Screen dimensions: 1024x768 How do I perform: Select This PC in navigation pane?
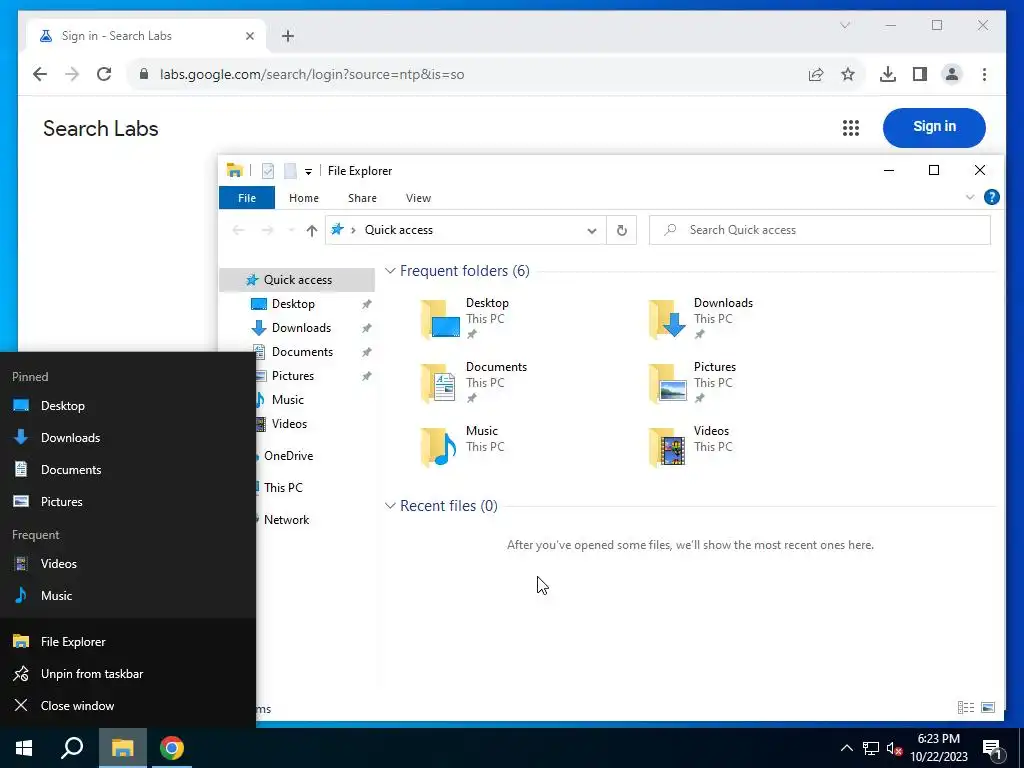(x=283, y=488)
